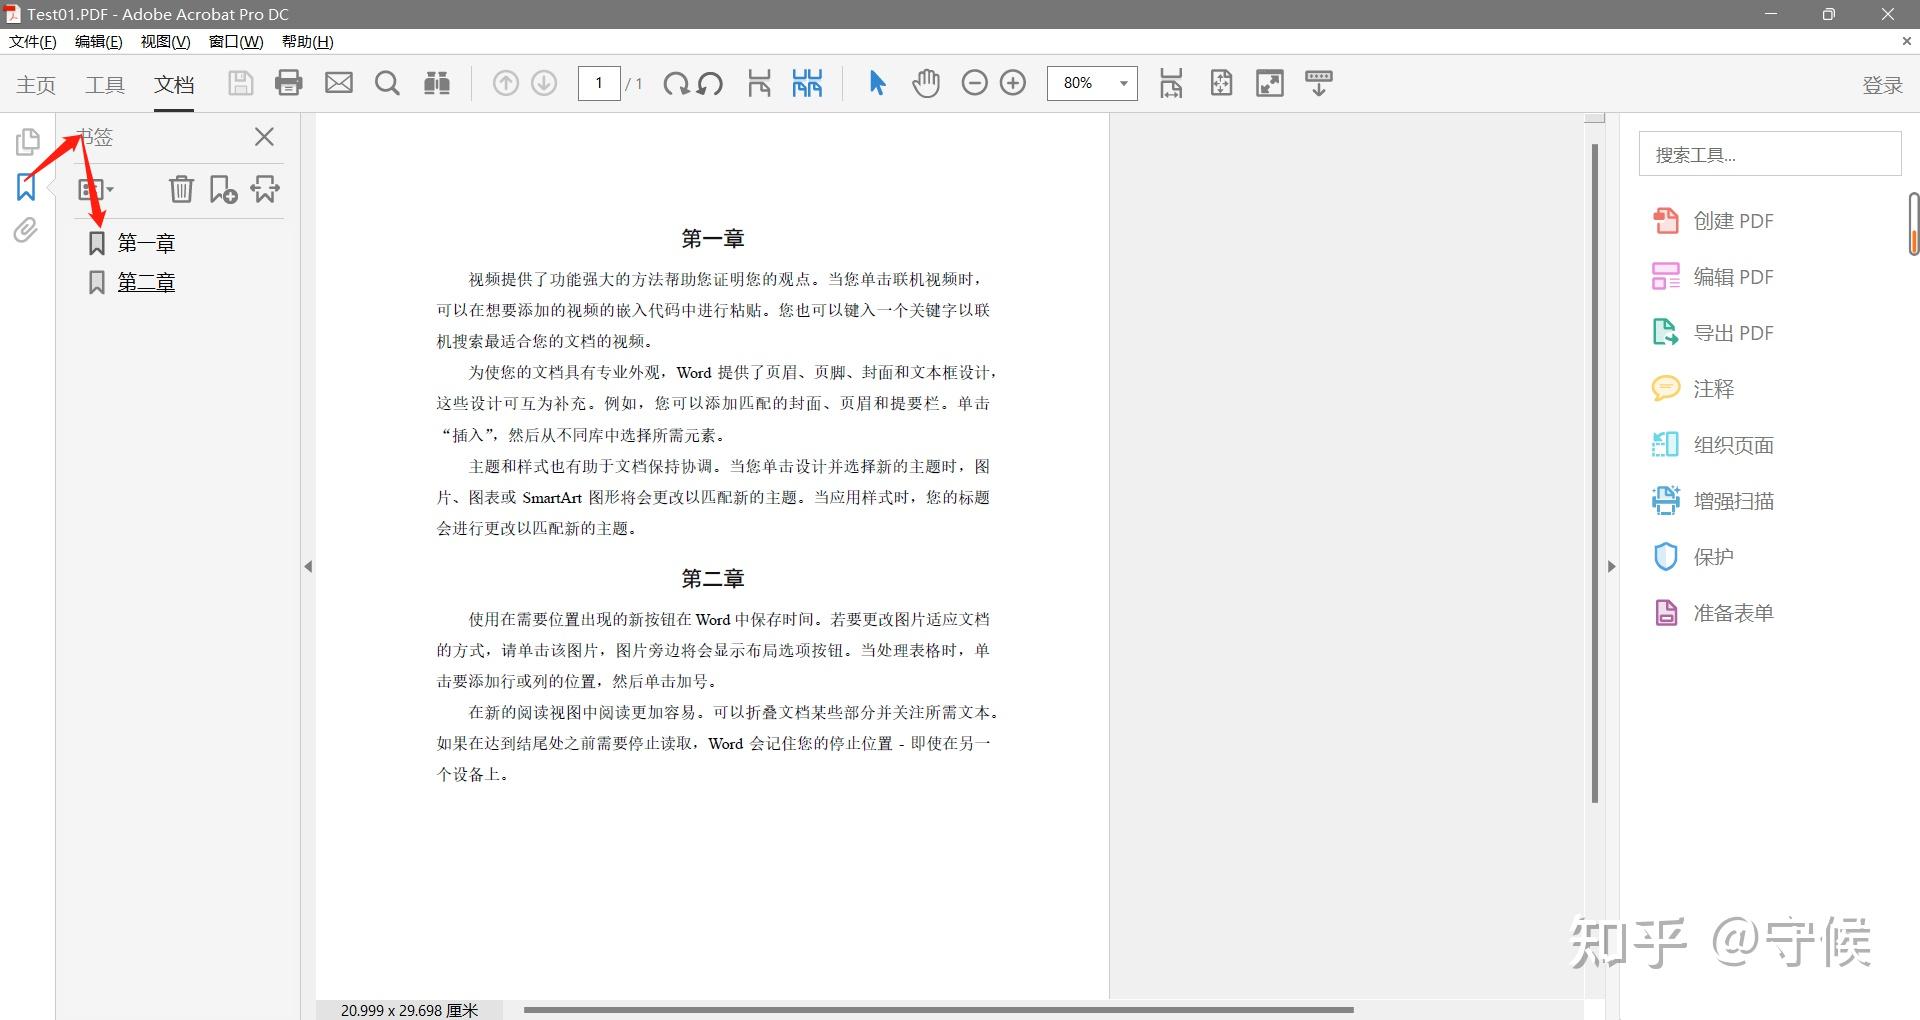Open the 窗口(W) menu
Screen dimensions: 1920x1020
[236, 42]
